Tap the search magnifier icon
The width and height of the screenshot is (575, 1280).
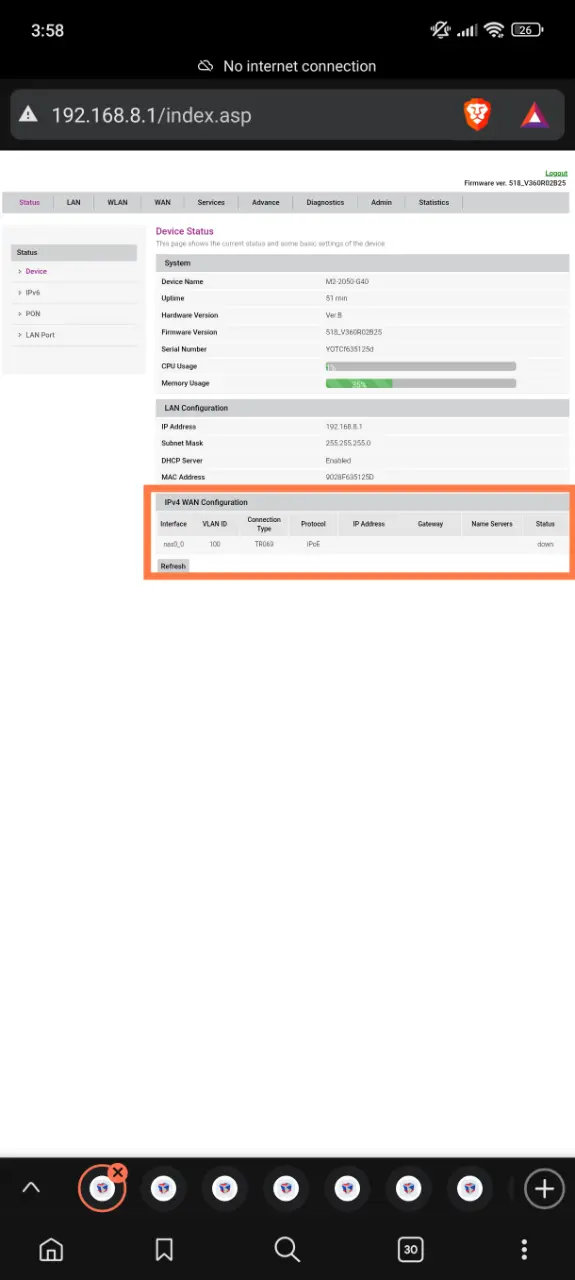pyautogui.click(x=287, y=1249)
